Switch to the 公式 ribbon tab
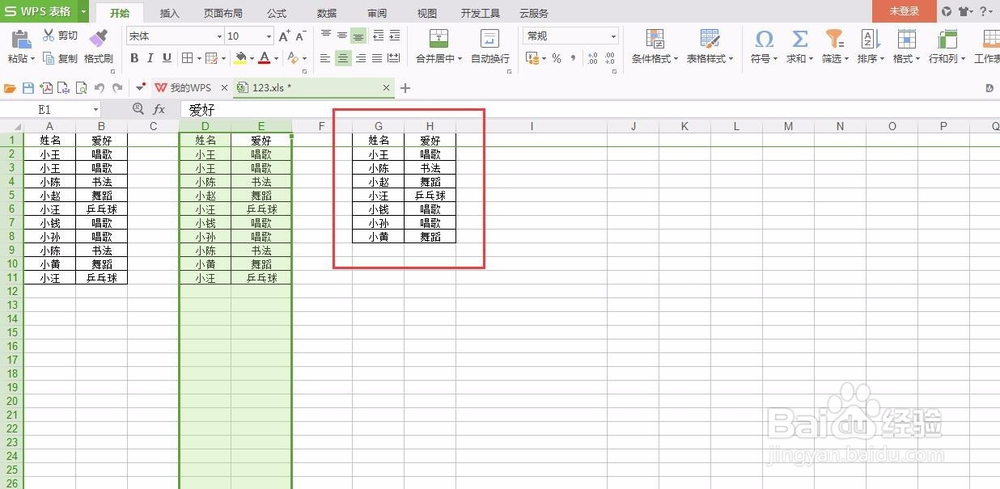 [277, 13]
